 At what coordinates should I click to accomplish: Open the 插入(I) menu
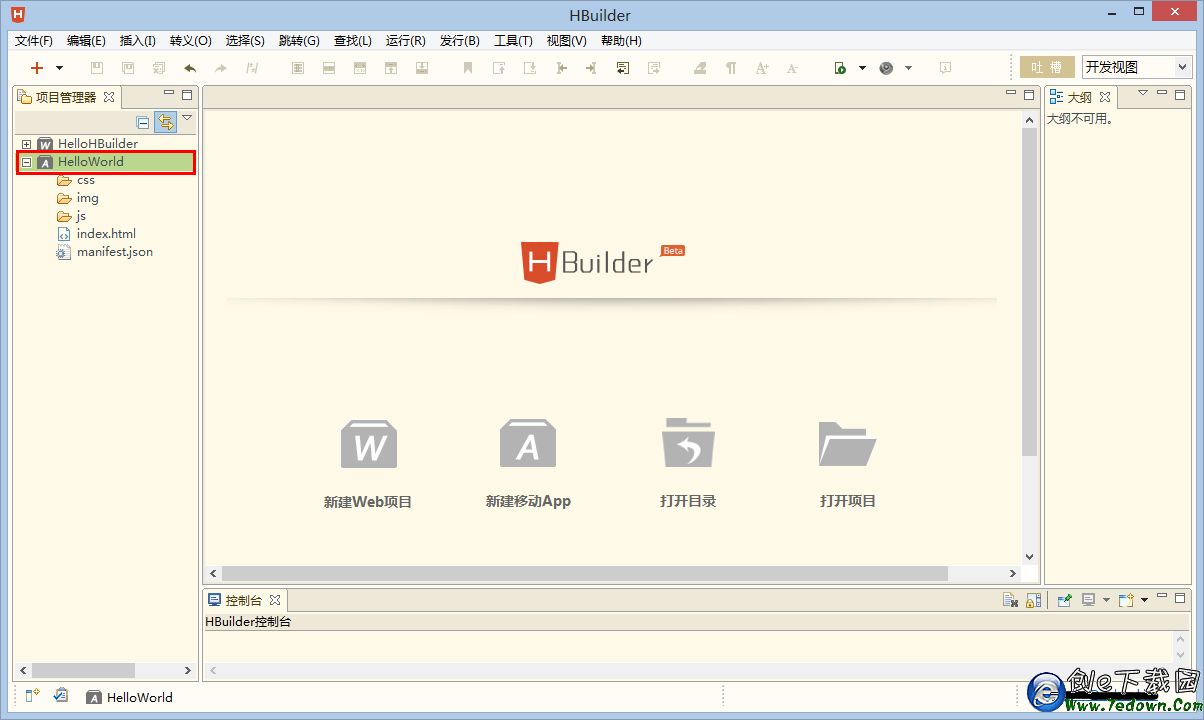[138, 41]
